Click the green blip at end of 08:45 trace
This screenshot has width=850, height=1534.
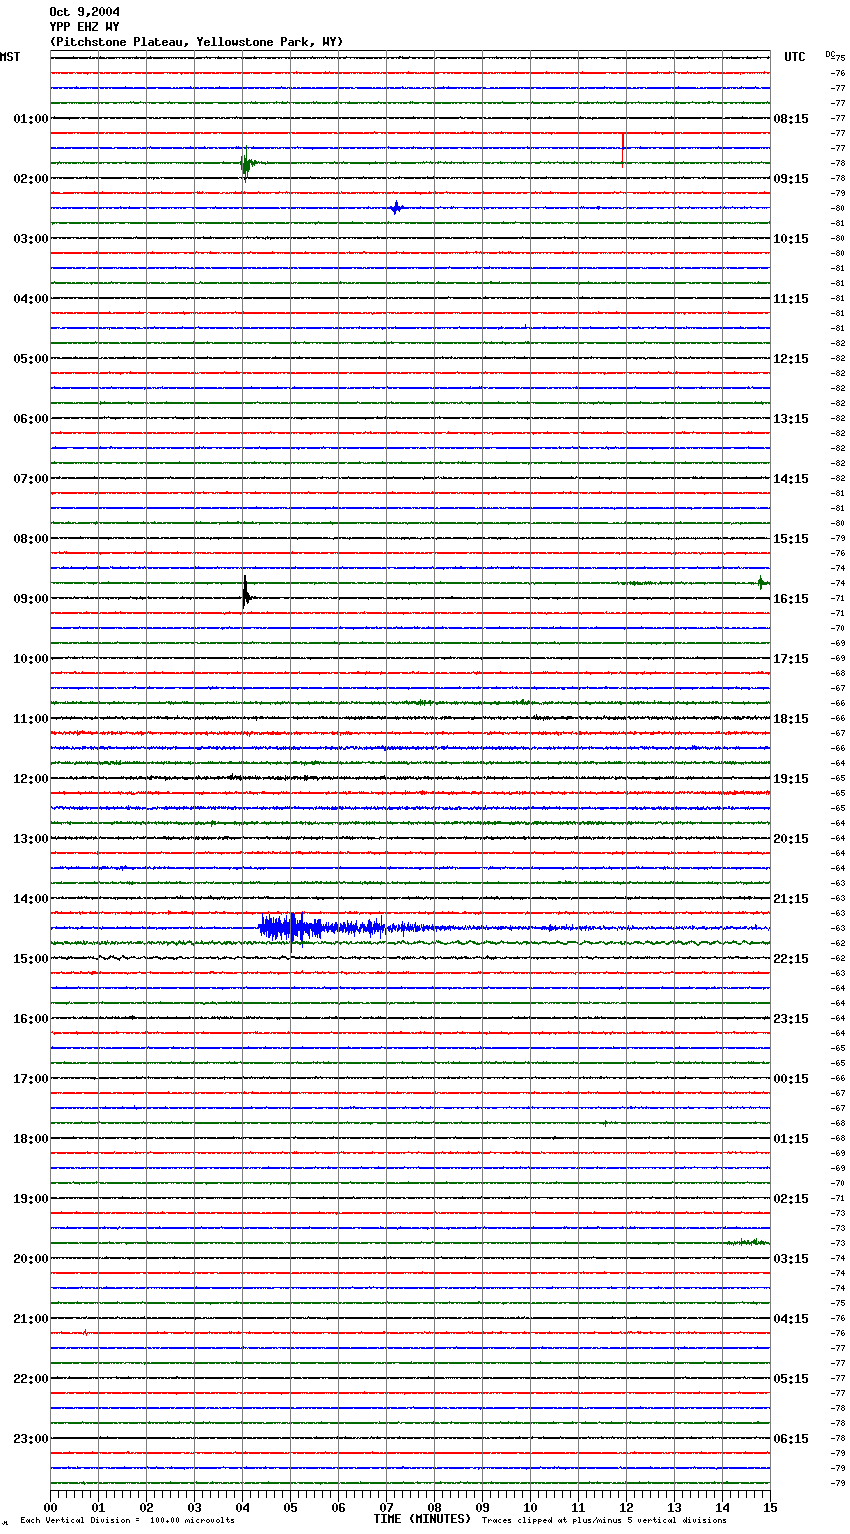[x=761, y=583]
